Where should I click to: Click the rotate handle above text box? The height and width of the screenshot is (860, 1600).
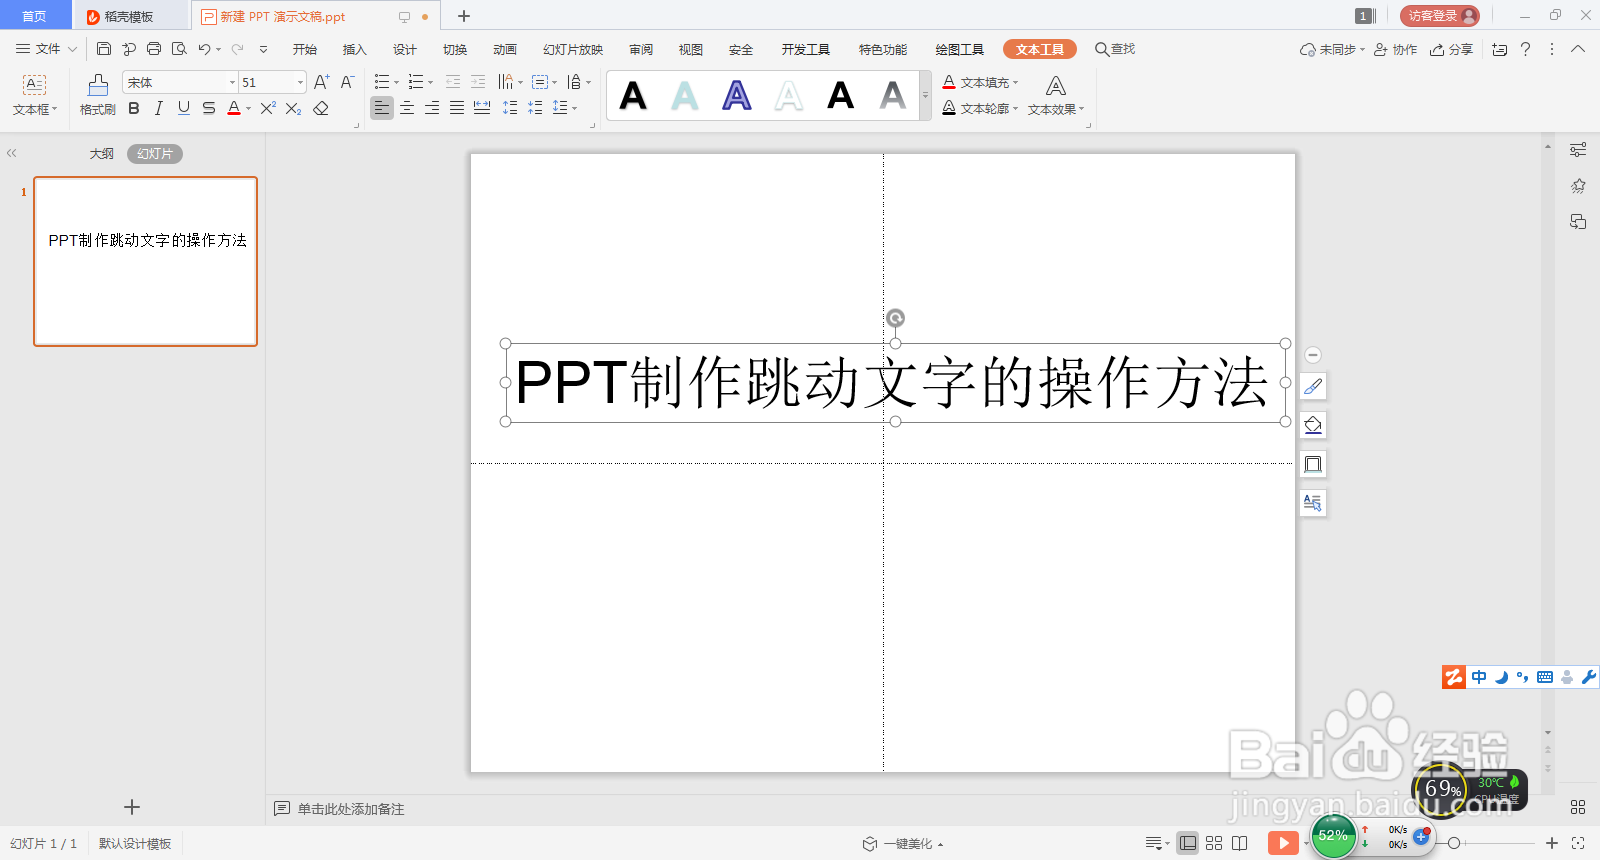click(x=896, y=318)
